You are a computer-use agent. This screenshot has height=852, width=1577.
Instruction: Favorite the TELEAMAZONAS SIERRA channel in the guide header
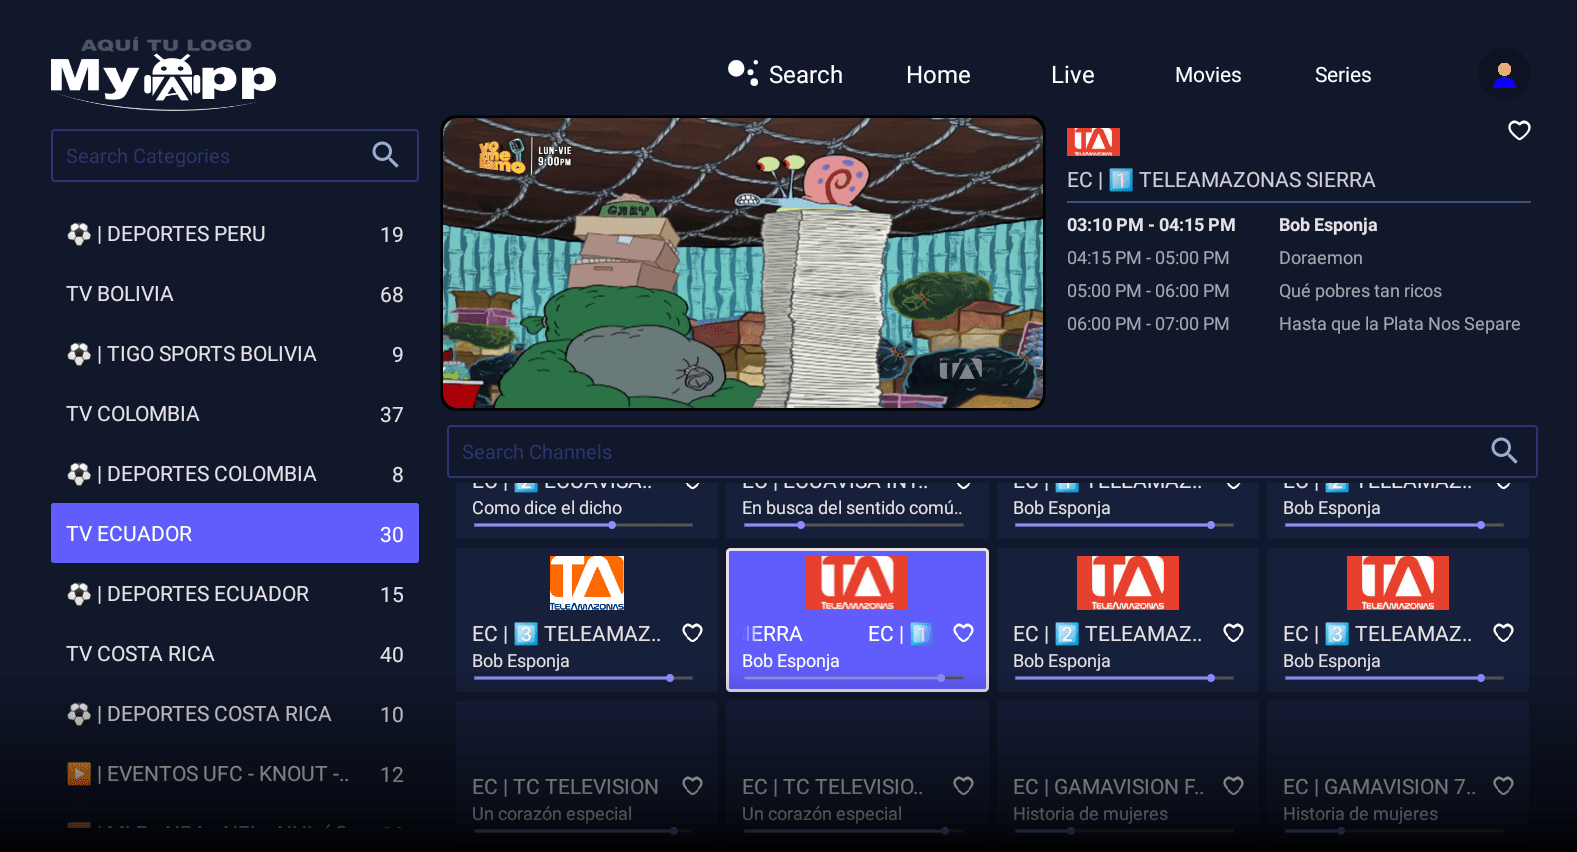(x=1519, y=131)
